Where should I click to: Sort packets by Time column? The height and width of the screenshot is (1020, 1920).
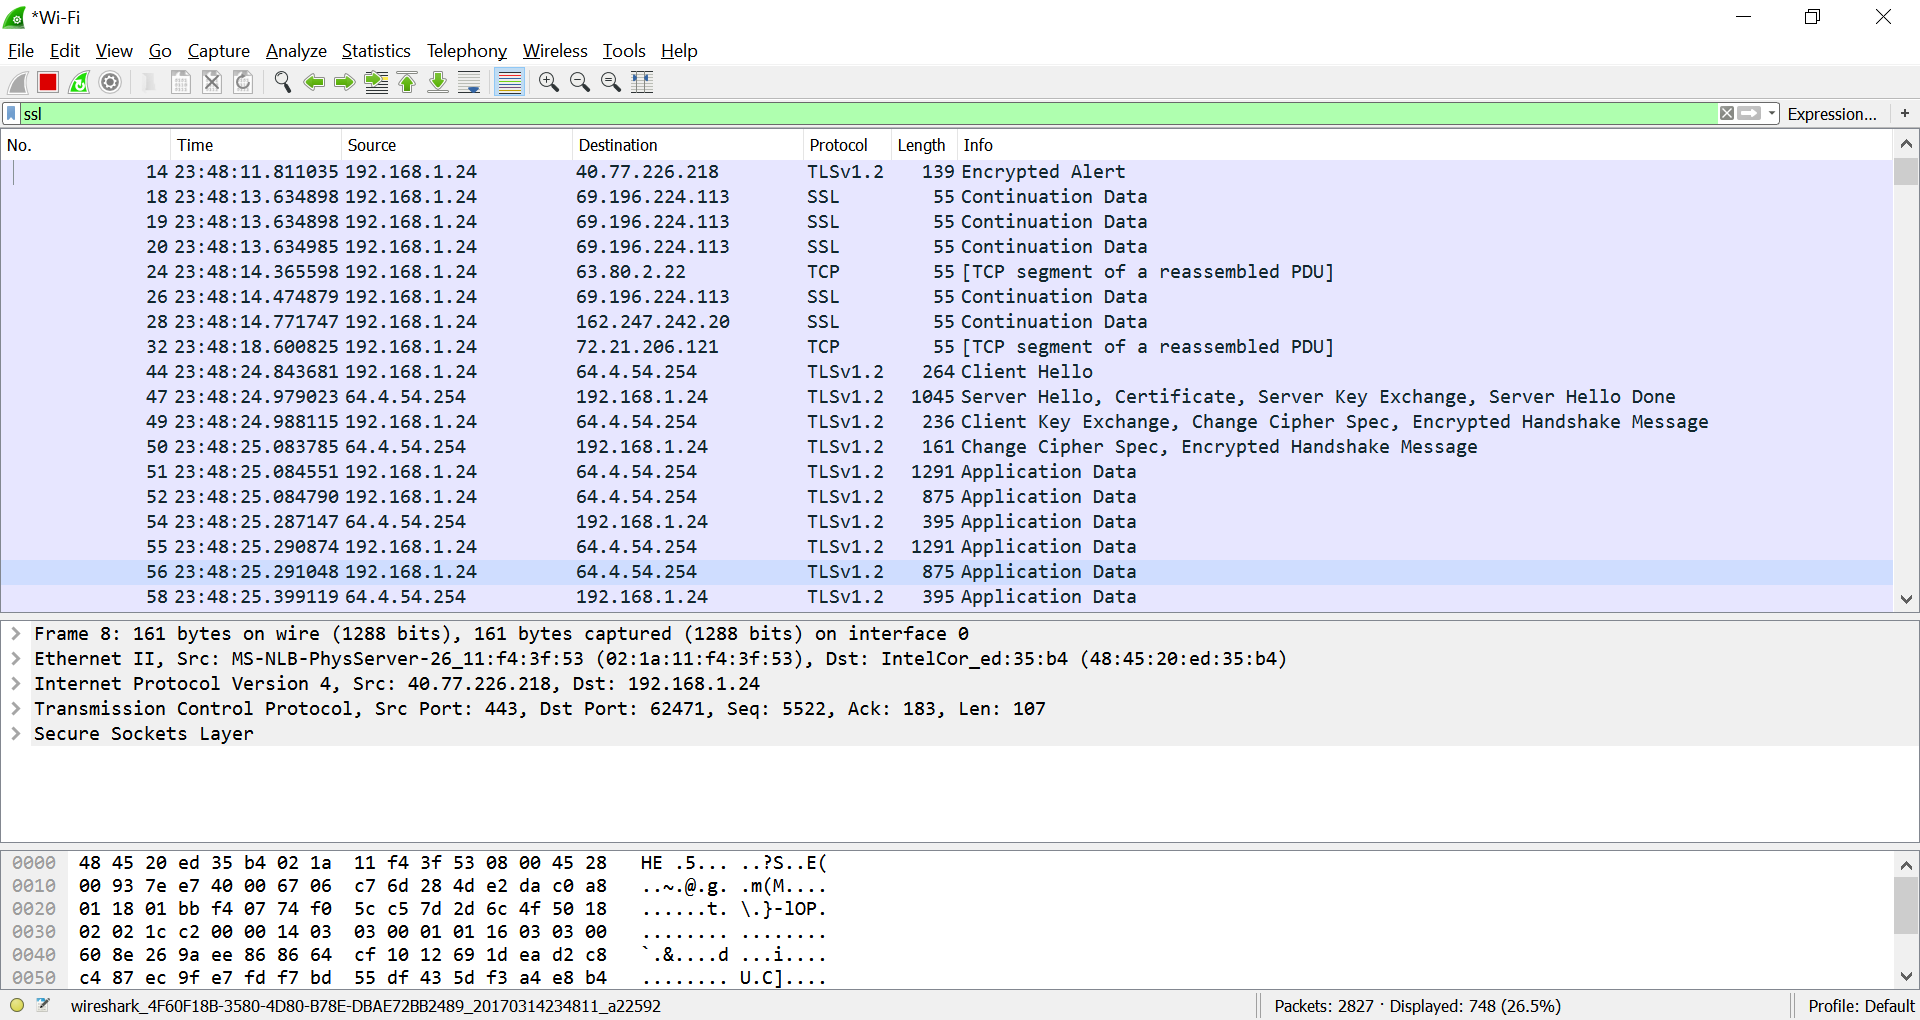(x=256, y=145)
